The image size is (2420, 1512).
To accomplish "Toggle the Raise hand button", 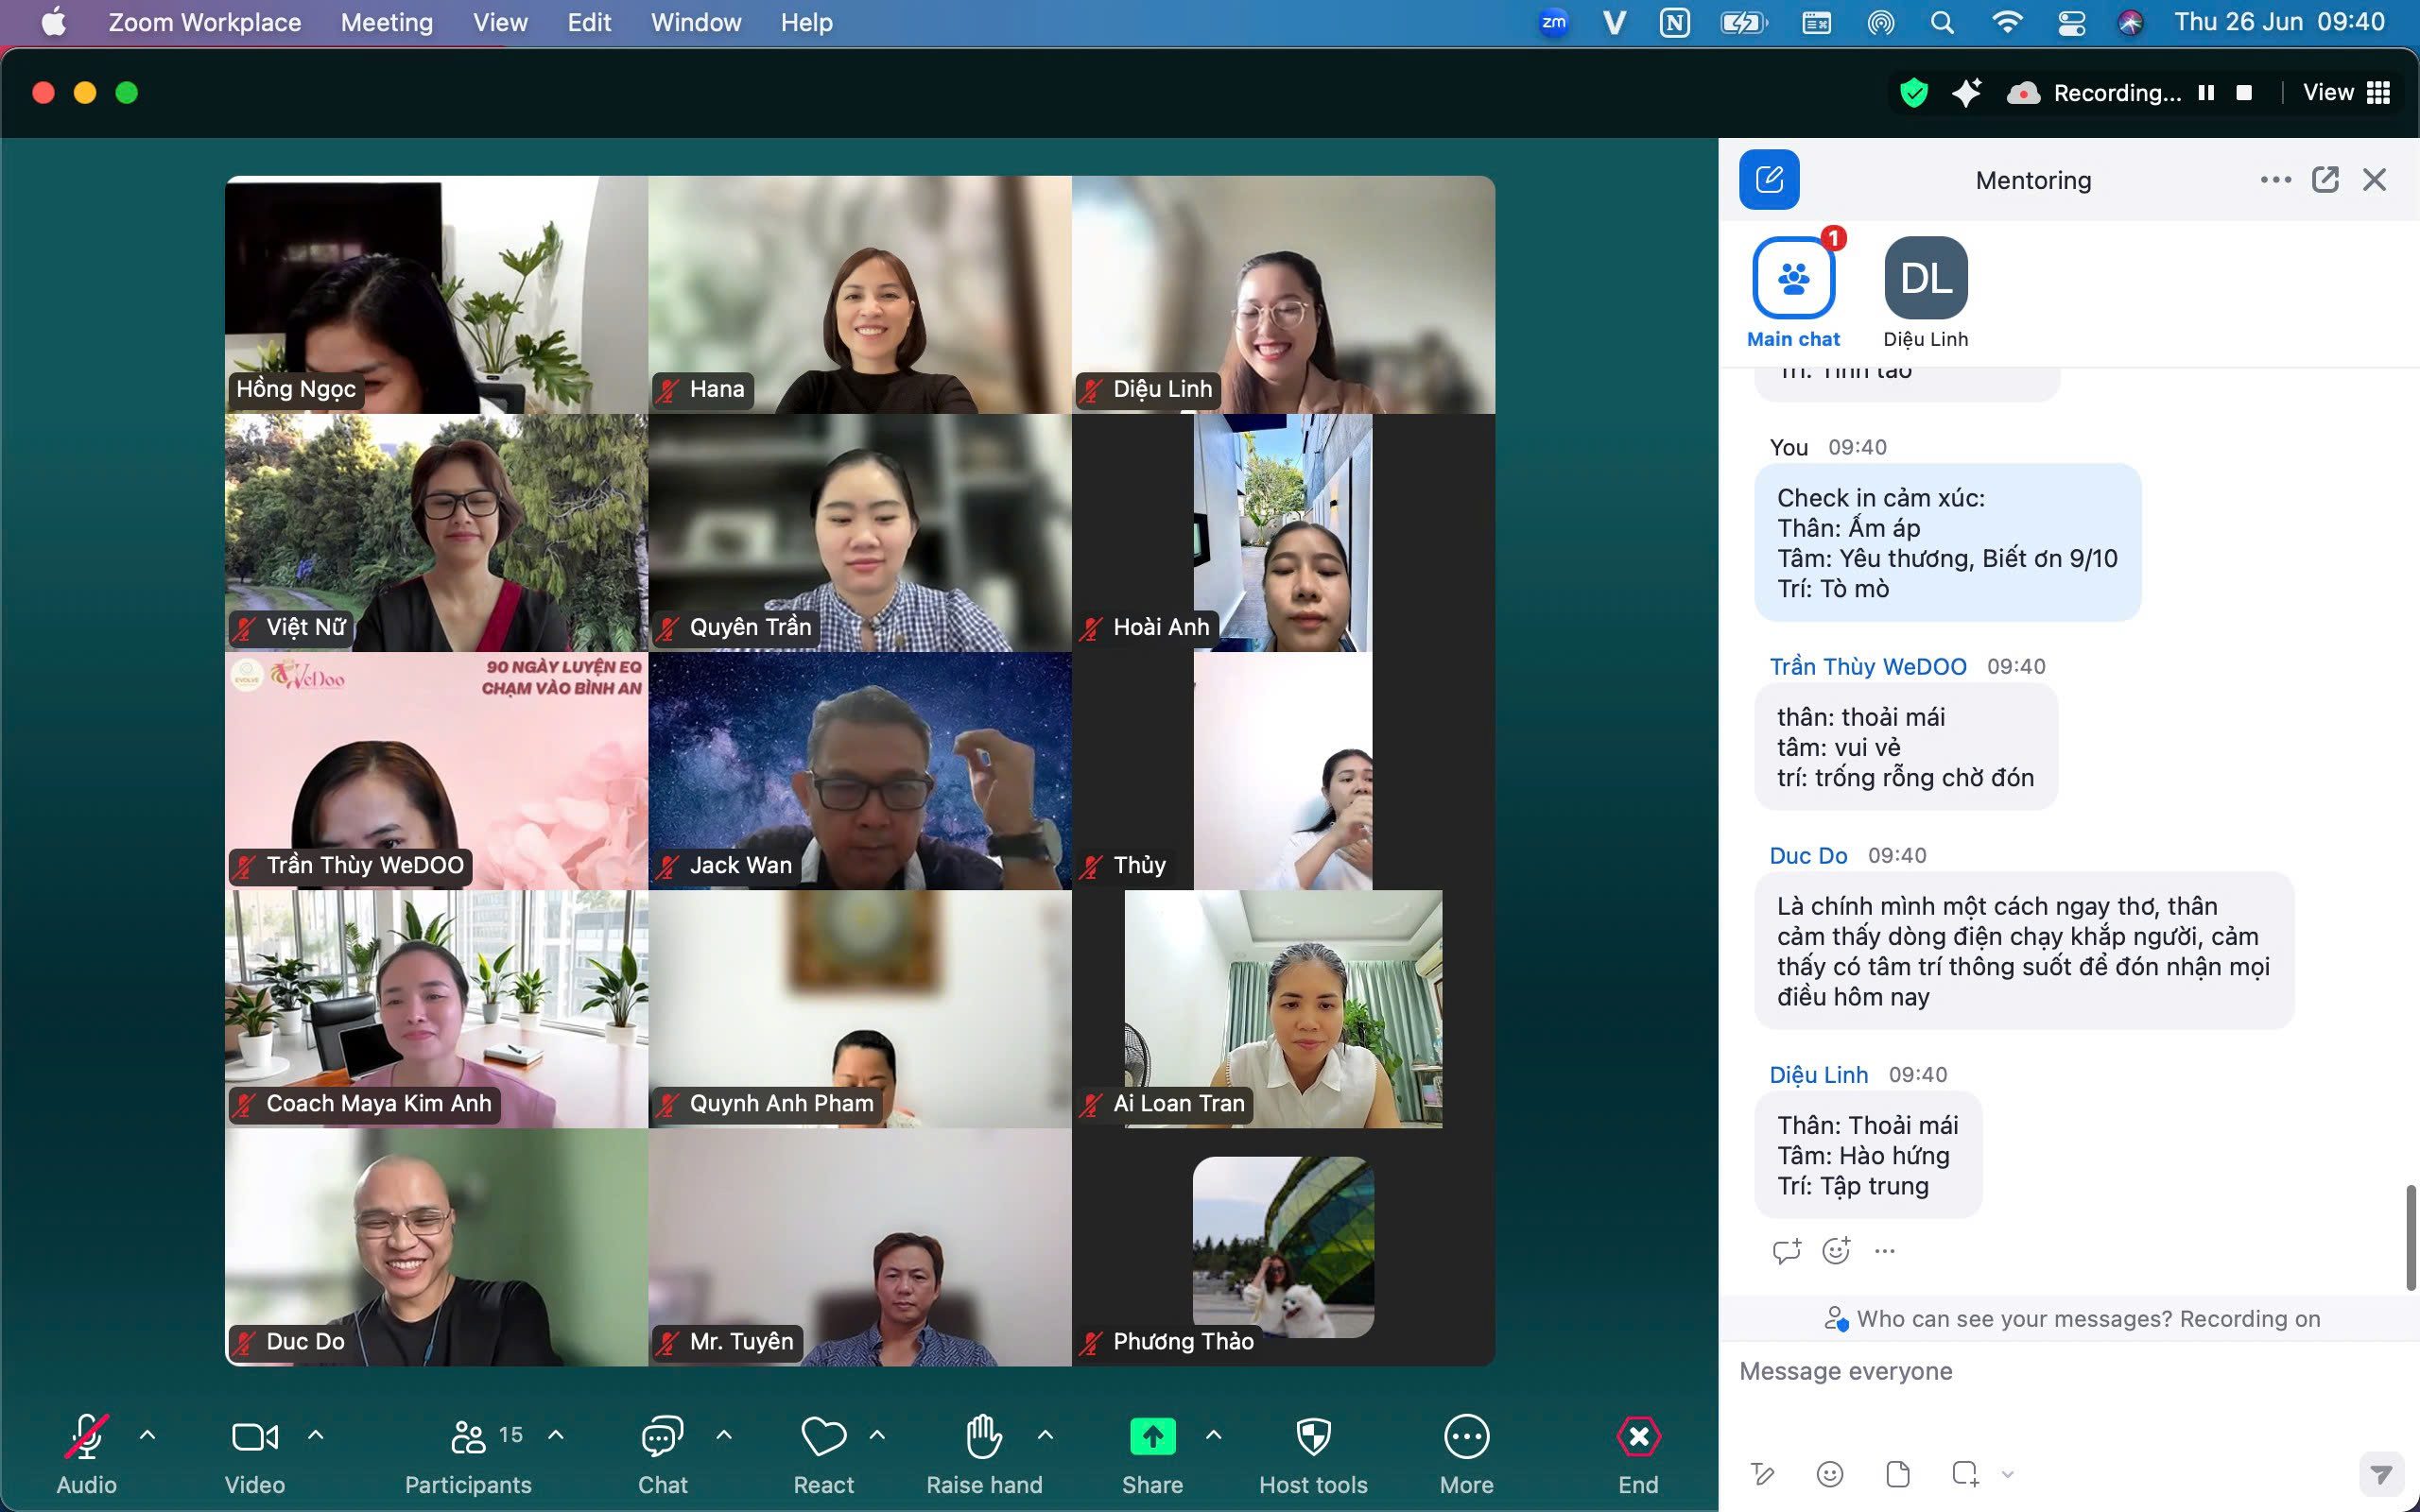I will point(984,1453).
